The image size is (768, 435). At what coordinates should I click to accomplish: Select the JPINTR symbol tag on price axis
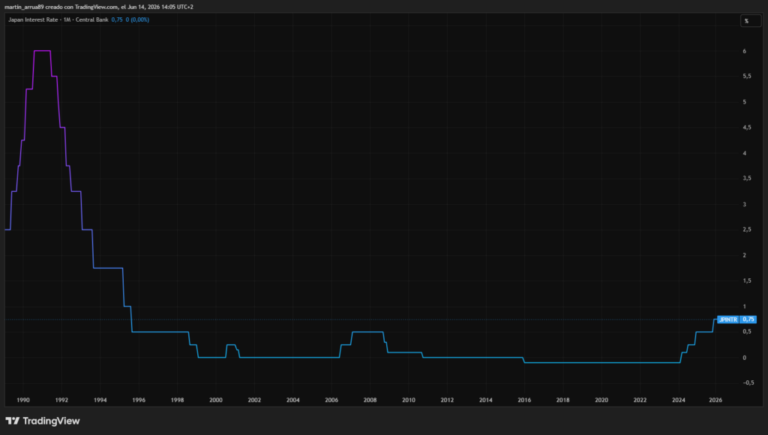pos(728,319)
